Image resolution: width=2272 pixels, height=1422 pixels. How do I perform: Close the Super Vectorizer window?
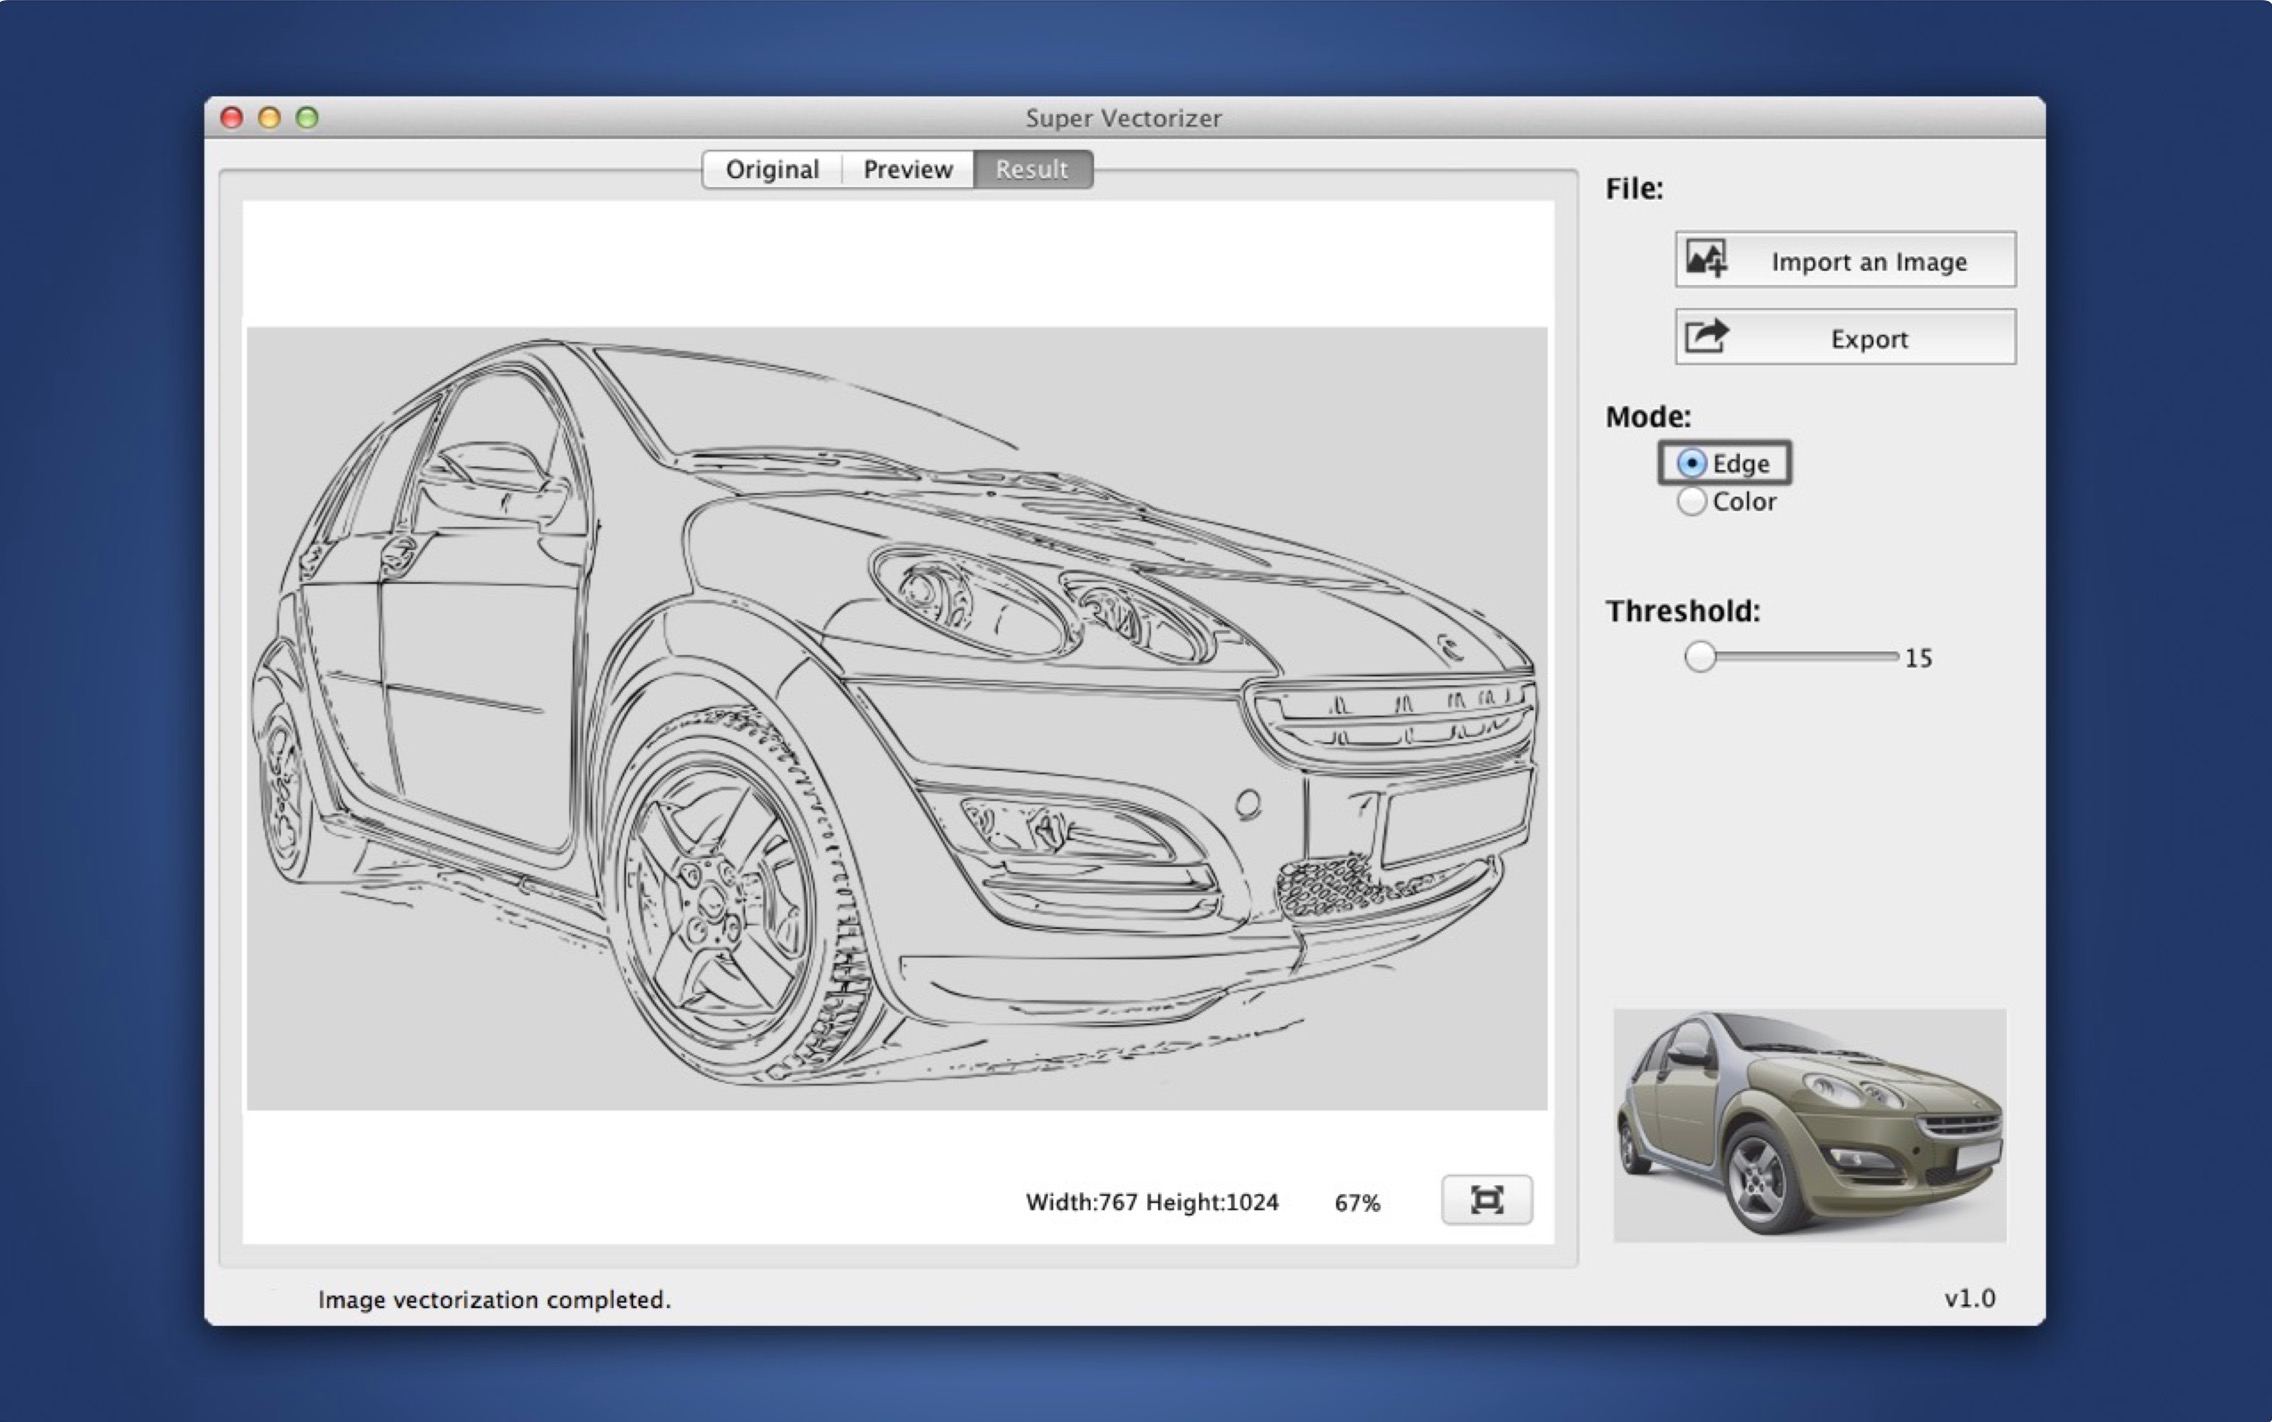point(232,118)
